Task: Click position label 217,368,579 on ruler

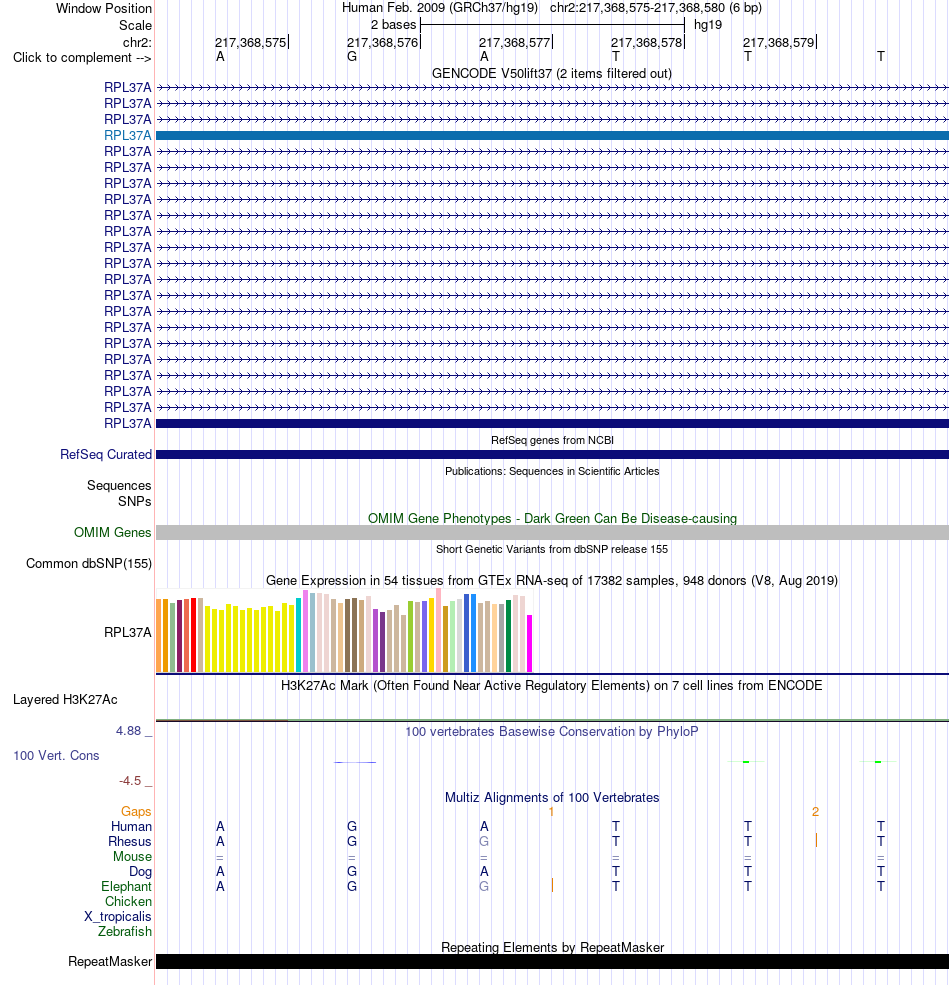Action: coord(778,42)
